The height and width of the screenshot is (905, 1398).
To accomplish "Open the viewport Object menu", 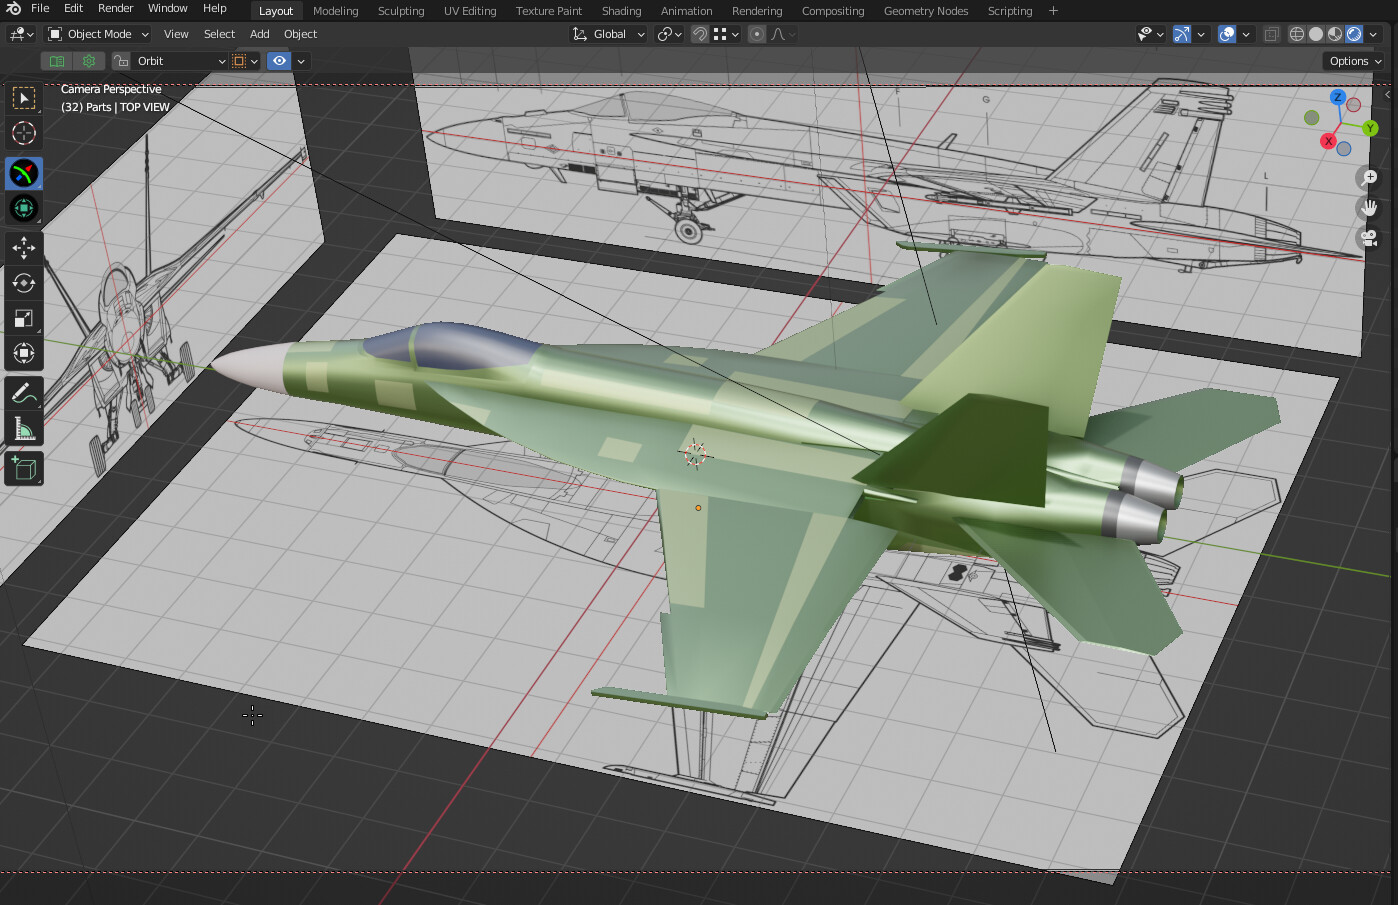I will pos(300,34).
